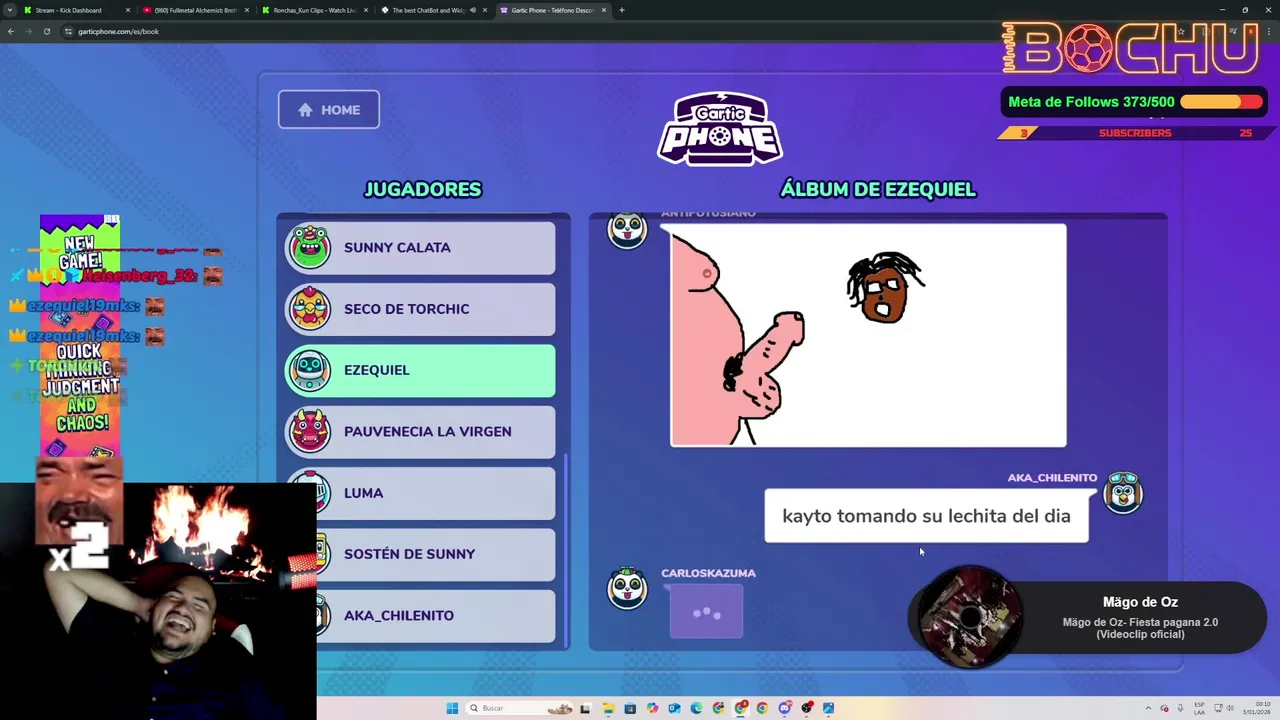The width and height of the screenshot is (1280, 720).
Task: Open ESP LAA language switcher
Action: [x=1200, y=708]
